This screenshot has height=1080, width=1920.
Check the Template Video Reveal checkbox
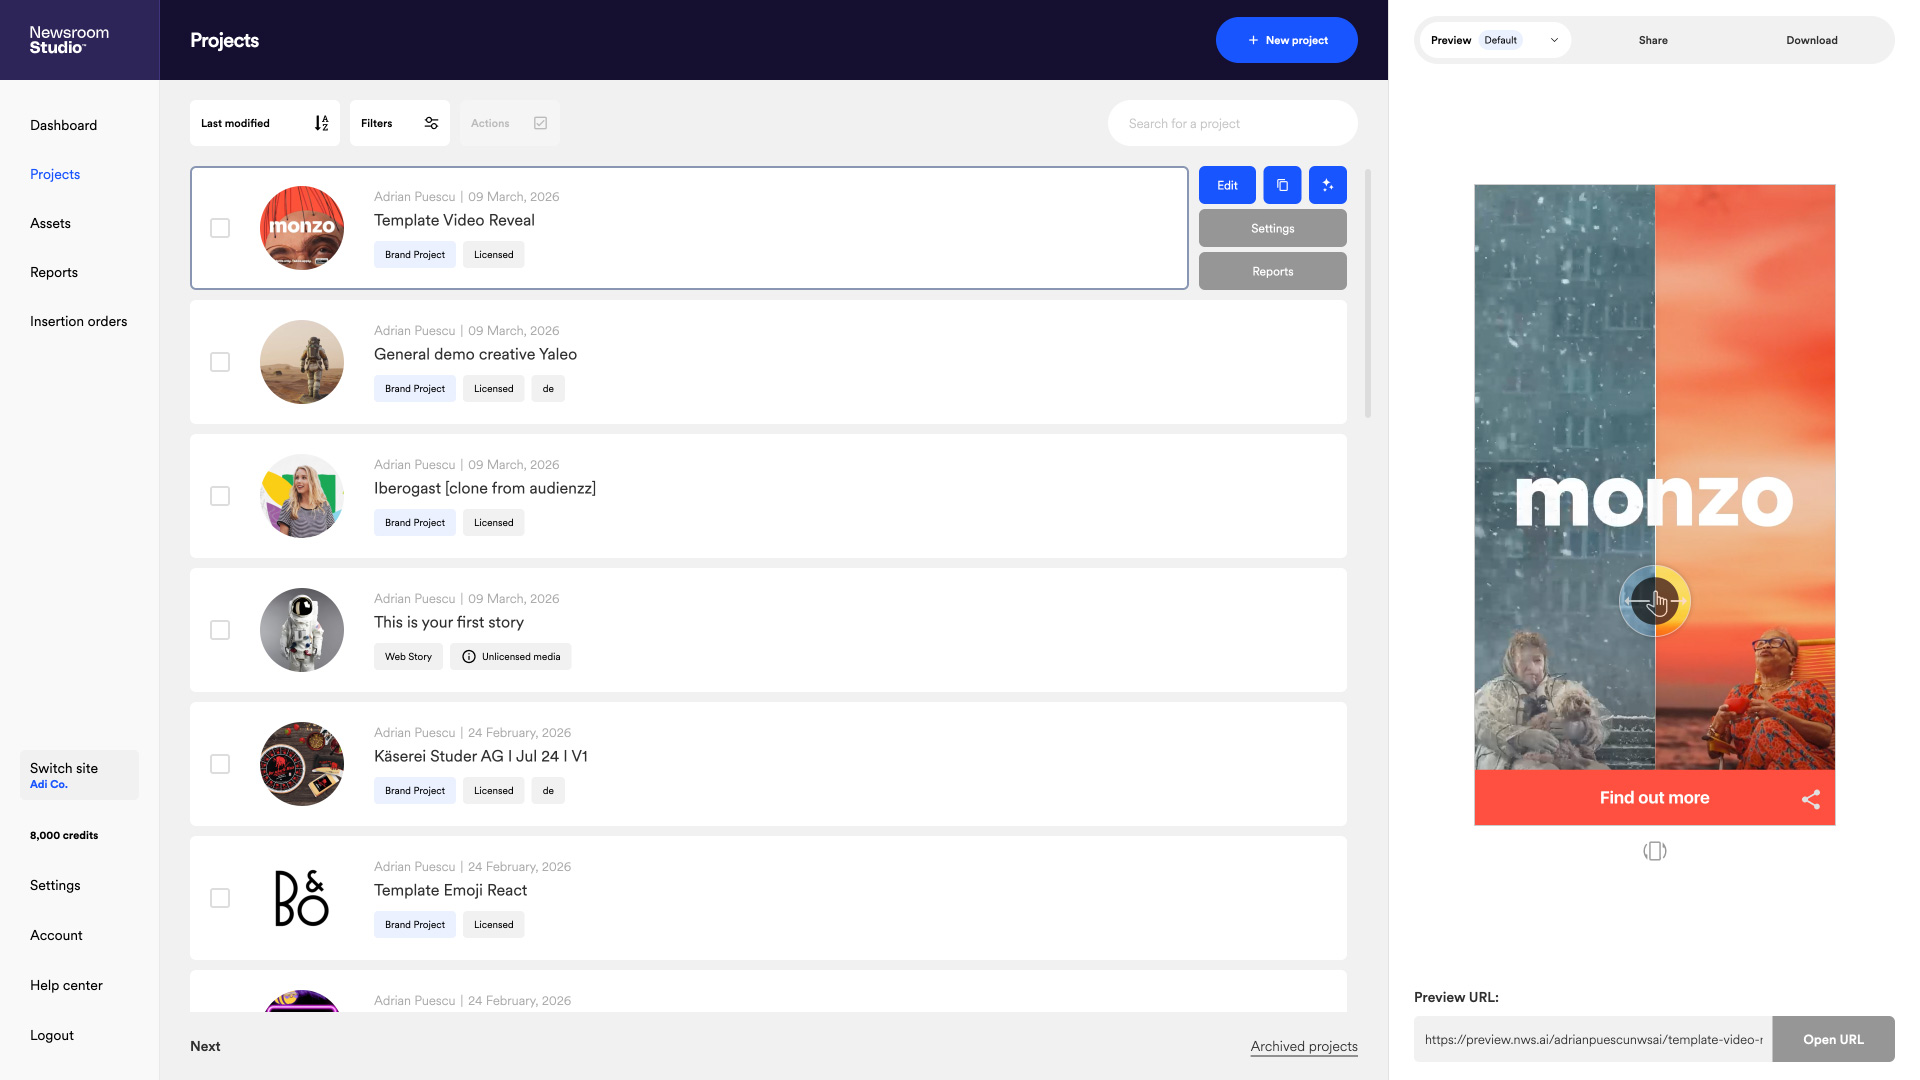(220, 228)
